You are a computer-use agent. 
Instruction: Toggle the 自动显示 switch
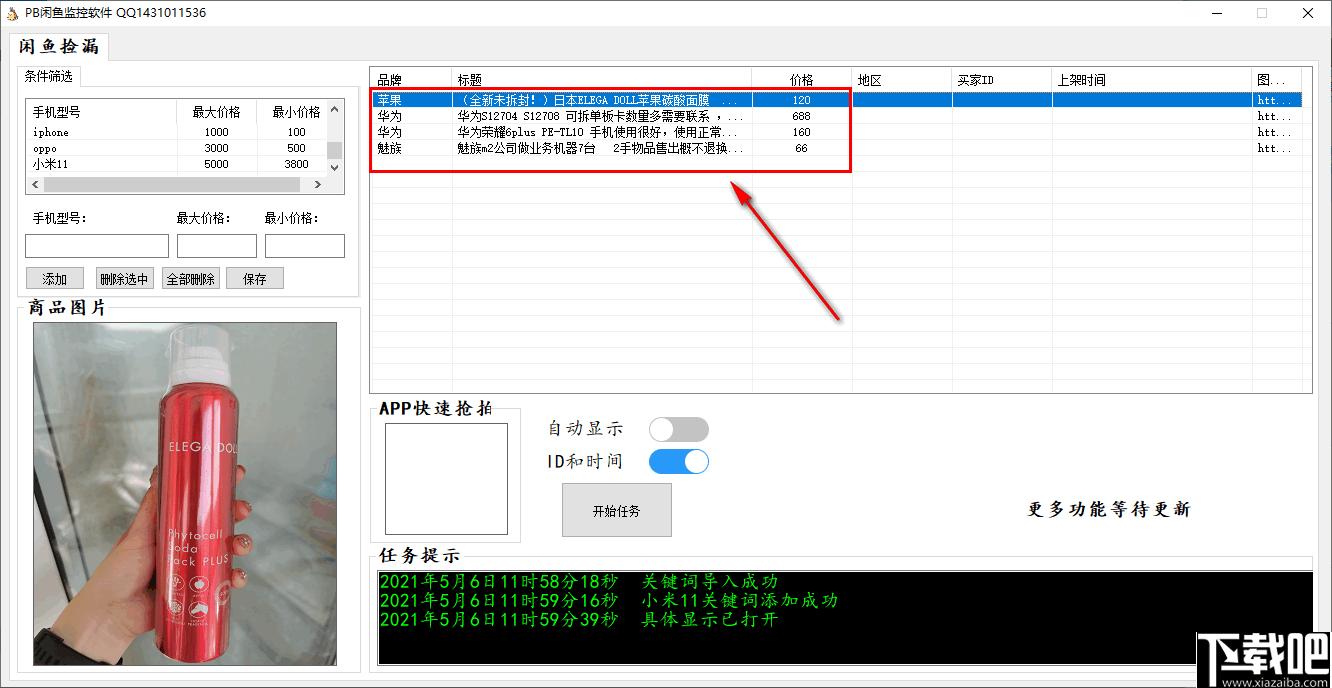(x=679, y=429)
